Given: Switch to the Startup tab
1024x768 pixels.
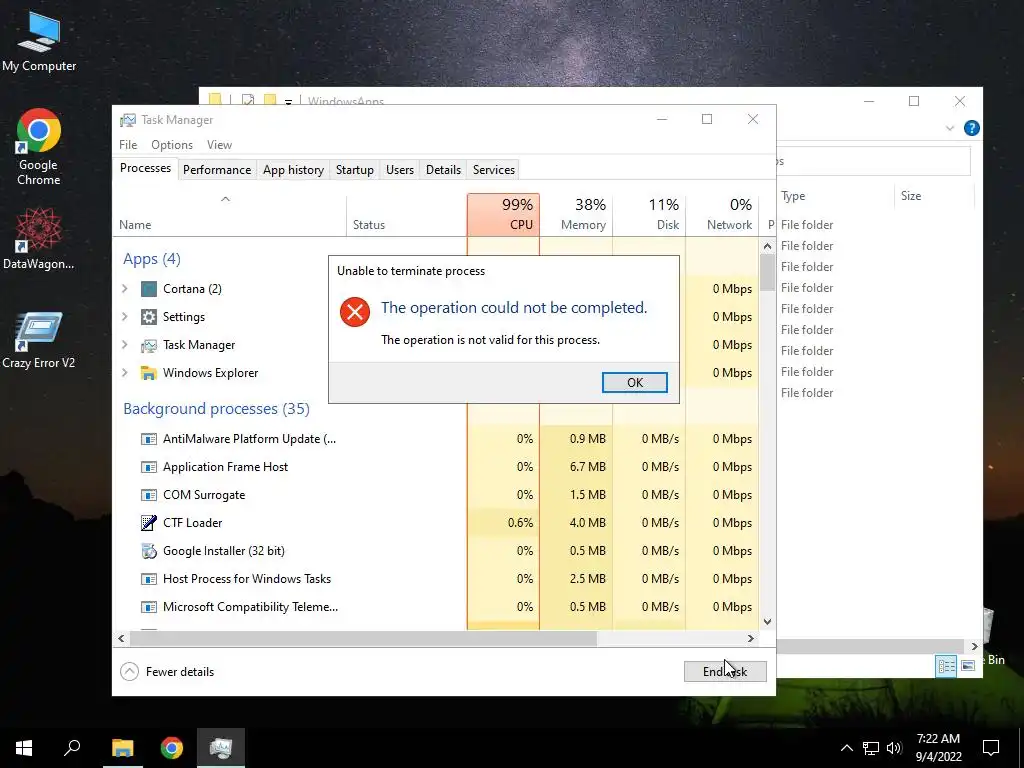Looking at the screenshot, I should [355, 170].
